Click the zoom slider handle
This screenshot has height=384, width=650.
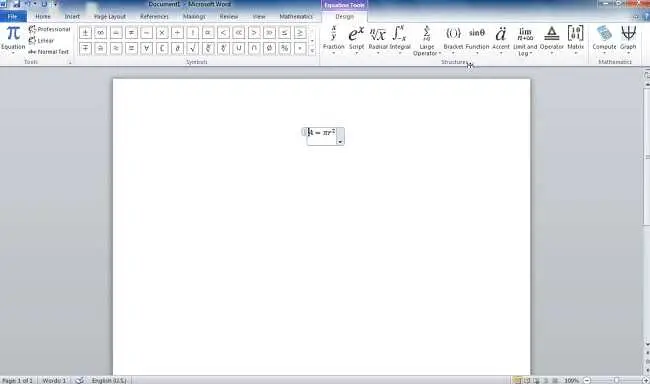[616, 380]
